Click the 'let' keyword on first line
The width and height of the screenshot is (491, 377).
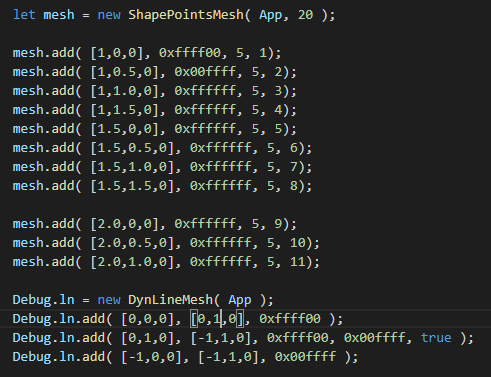pyautogui.click(x=24, y=15)
